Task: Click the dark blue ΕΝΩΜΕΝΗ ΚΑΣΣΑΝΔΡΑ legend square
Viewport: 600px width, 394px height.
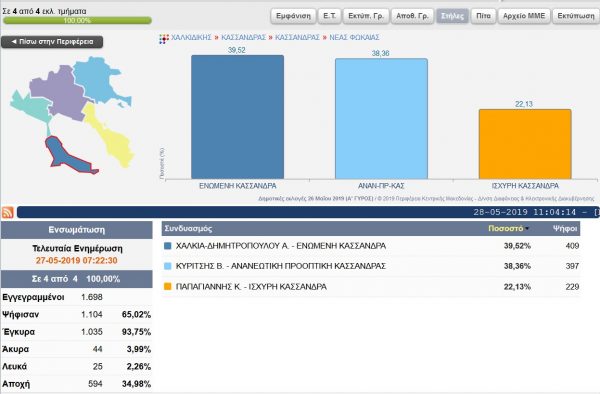Action: [167, 246]
